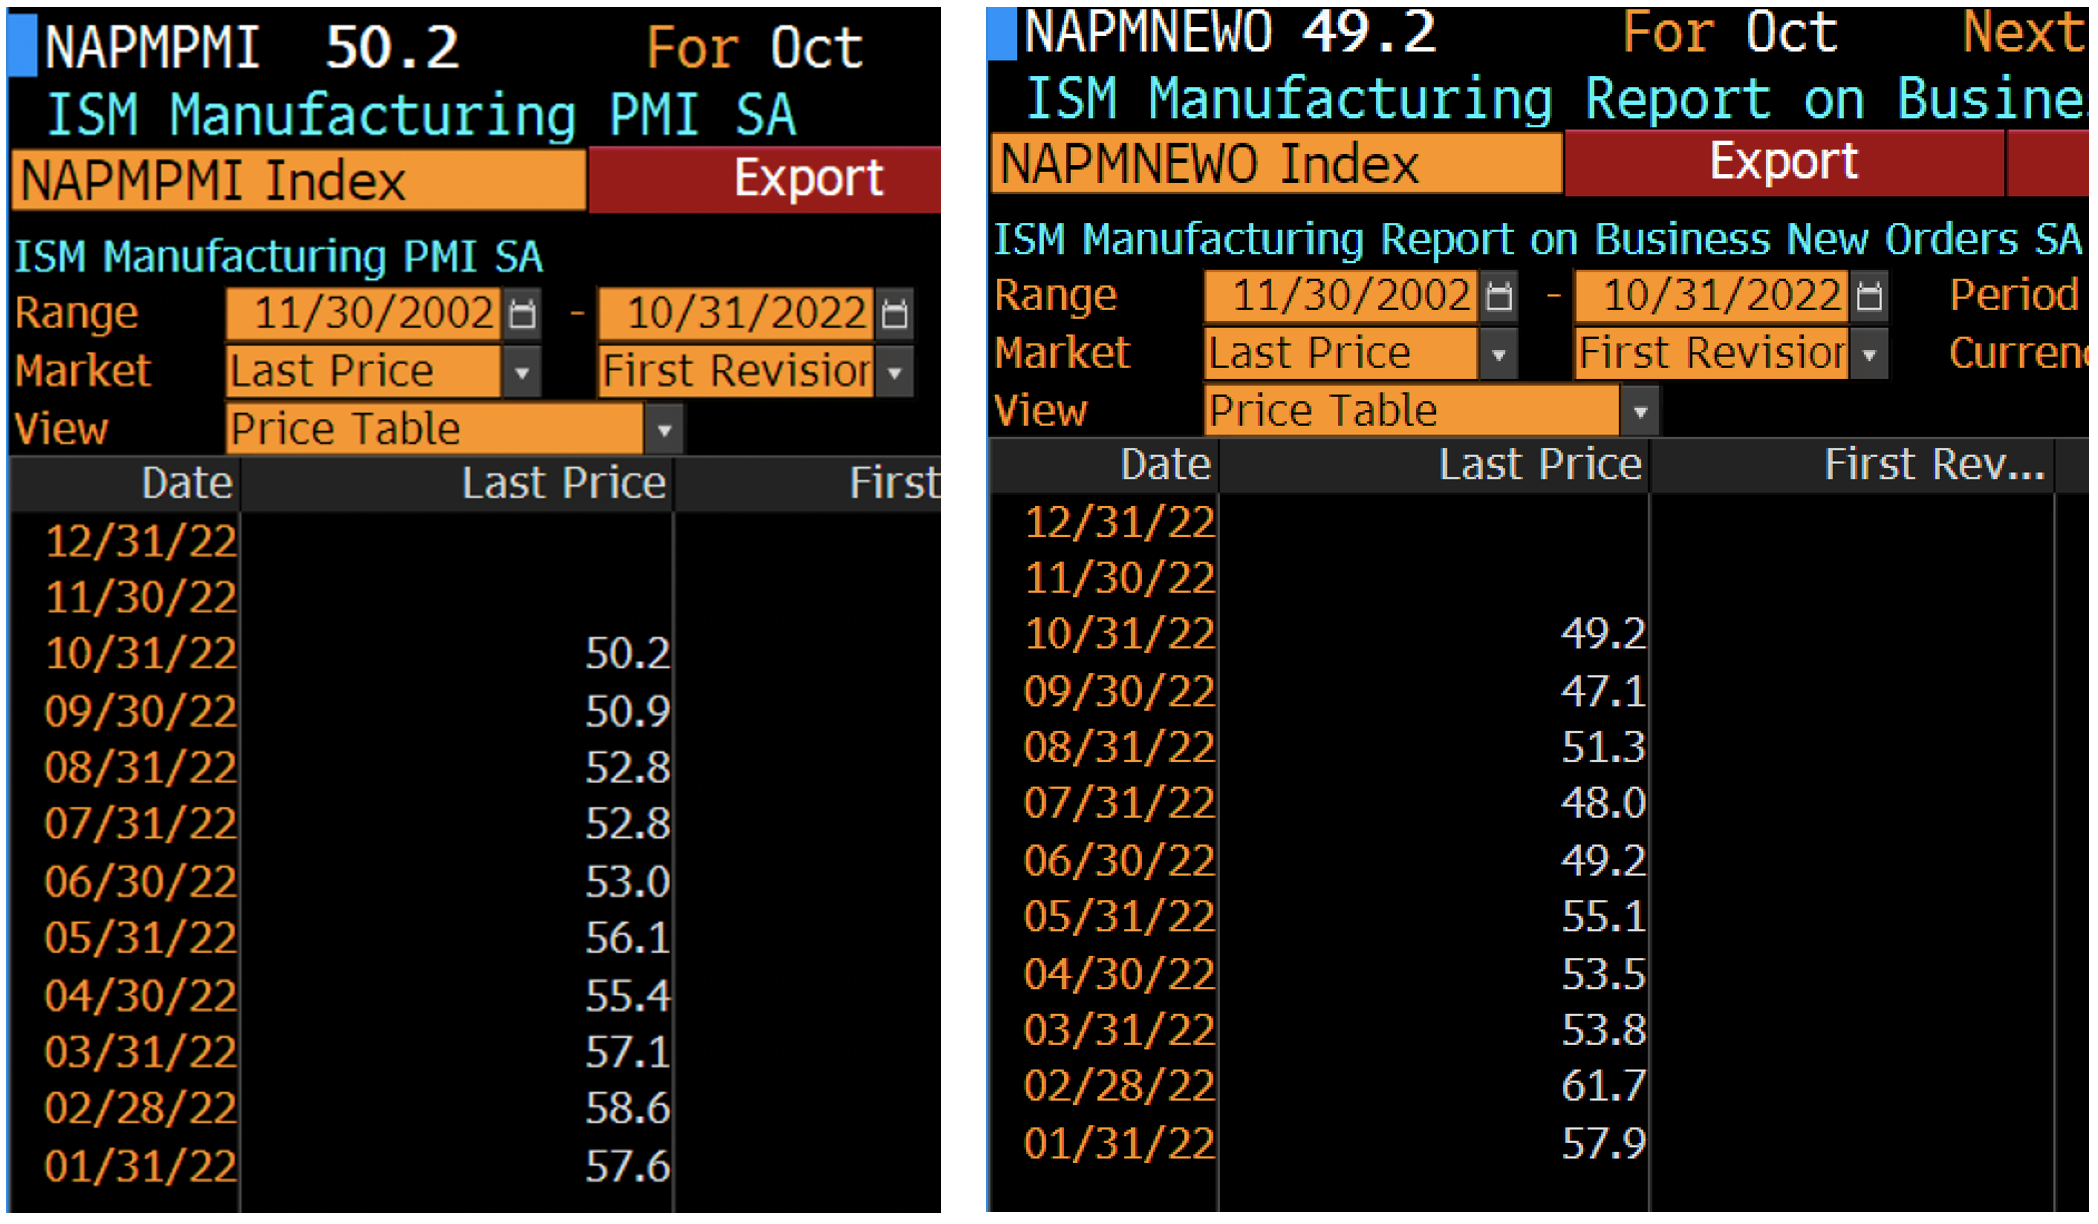The height and width of the screenshot is (1224, 2098).
Task: Expand Price Table view dropdown in NAPMNEWO panel
Action: (x=1640, y=412)
